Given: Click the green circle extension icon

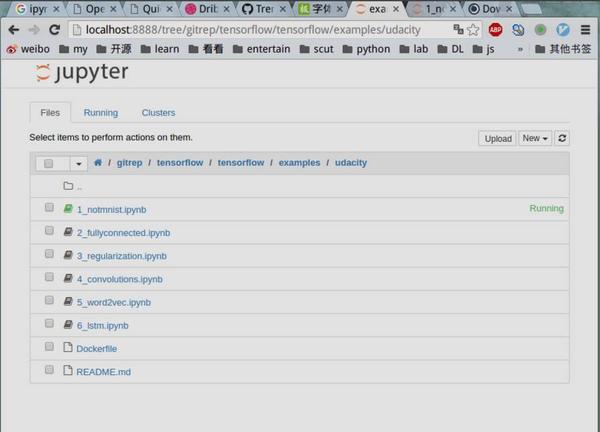Looking at the screenshot, I should pyautogui.click(x=540, y=29).
